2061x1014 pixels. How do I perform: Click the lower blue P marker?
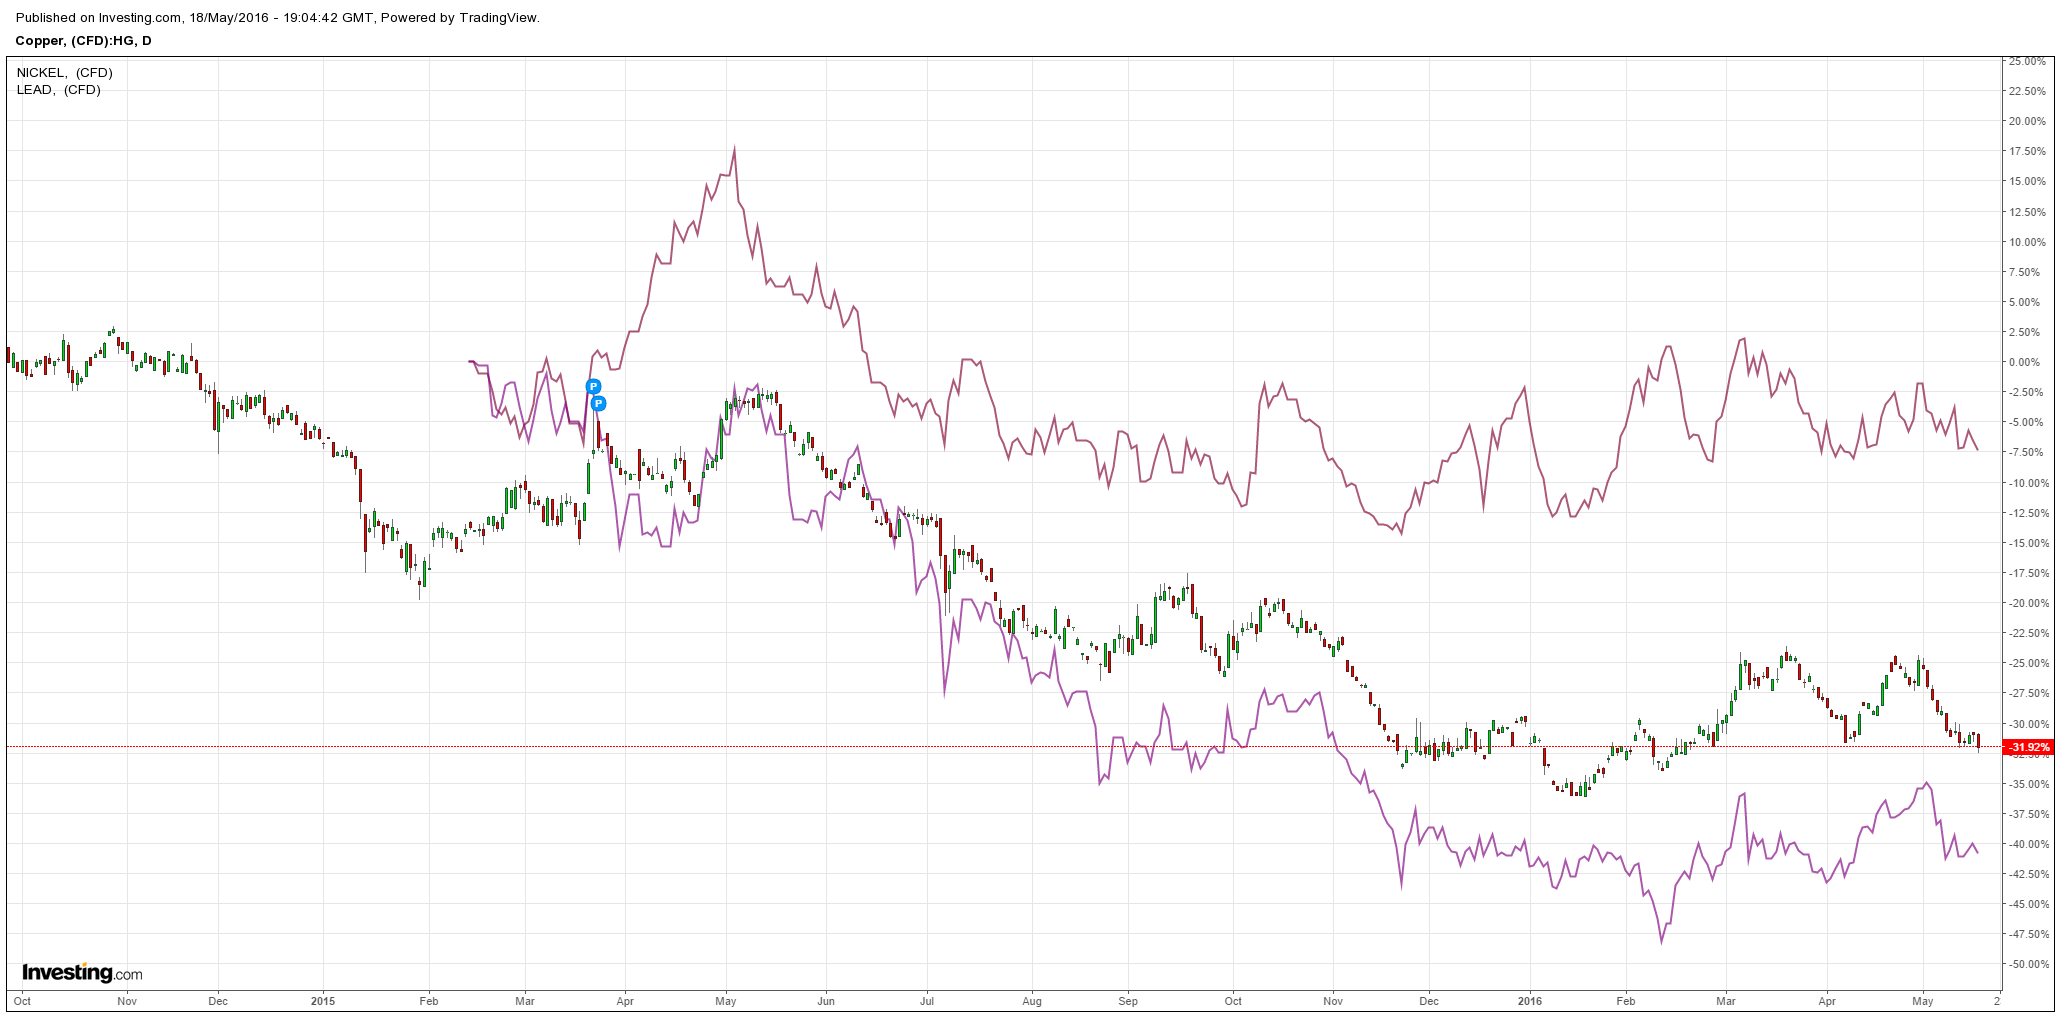(x=598, y=404)
